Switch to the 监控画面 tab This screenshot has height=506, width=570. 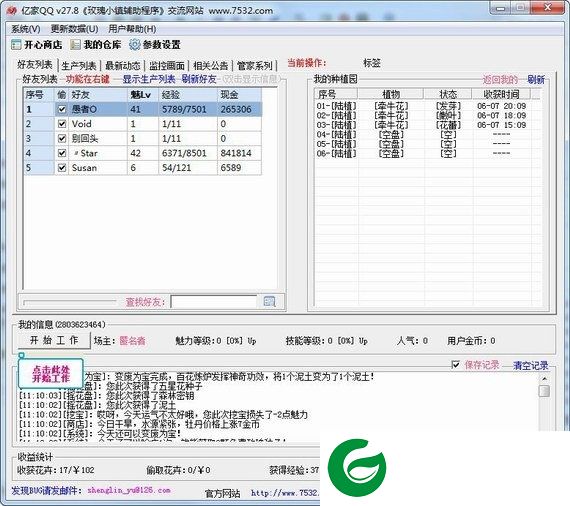point(167,66)
